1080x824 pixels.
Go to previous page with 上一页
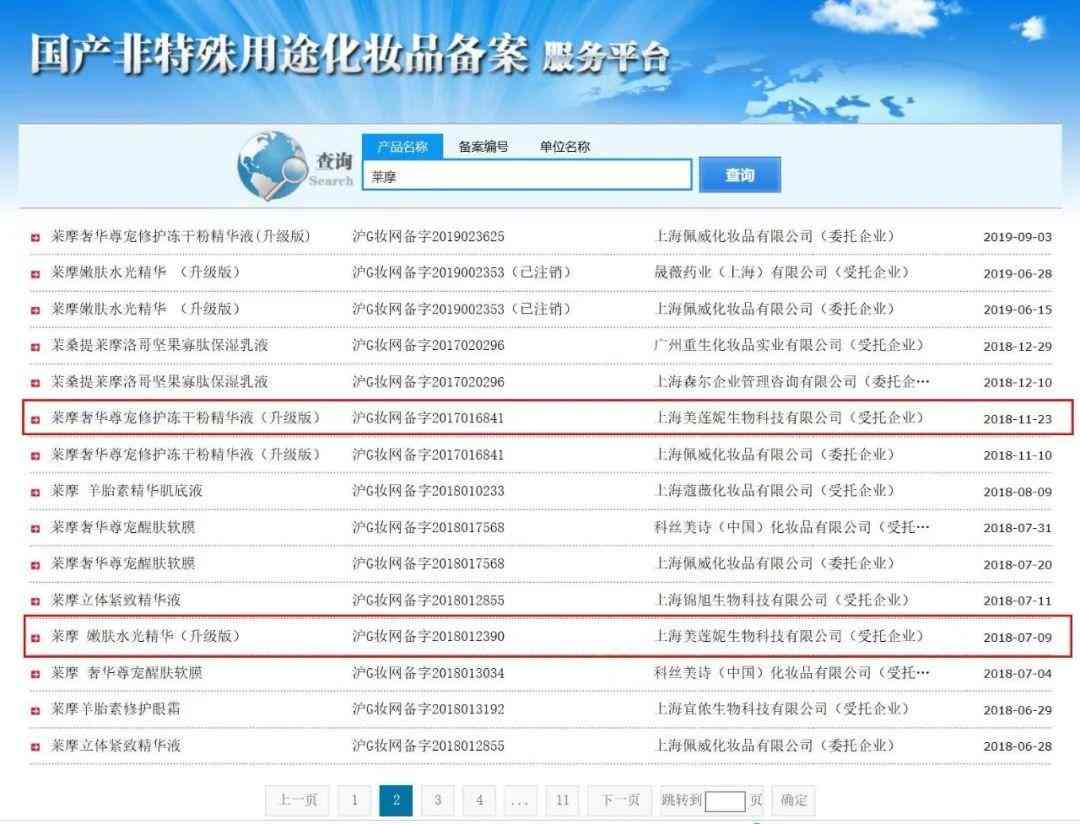point(297,800)
